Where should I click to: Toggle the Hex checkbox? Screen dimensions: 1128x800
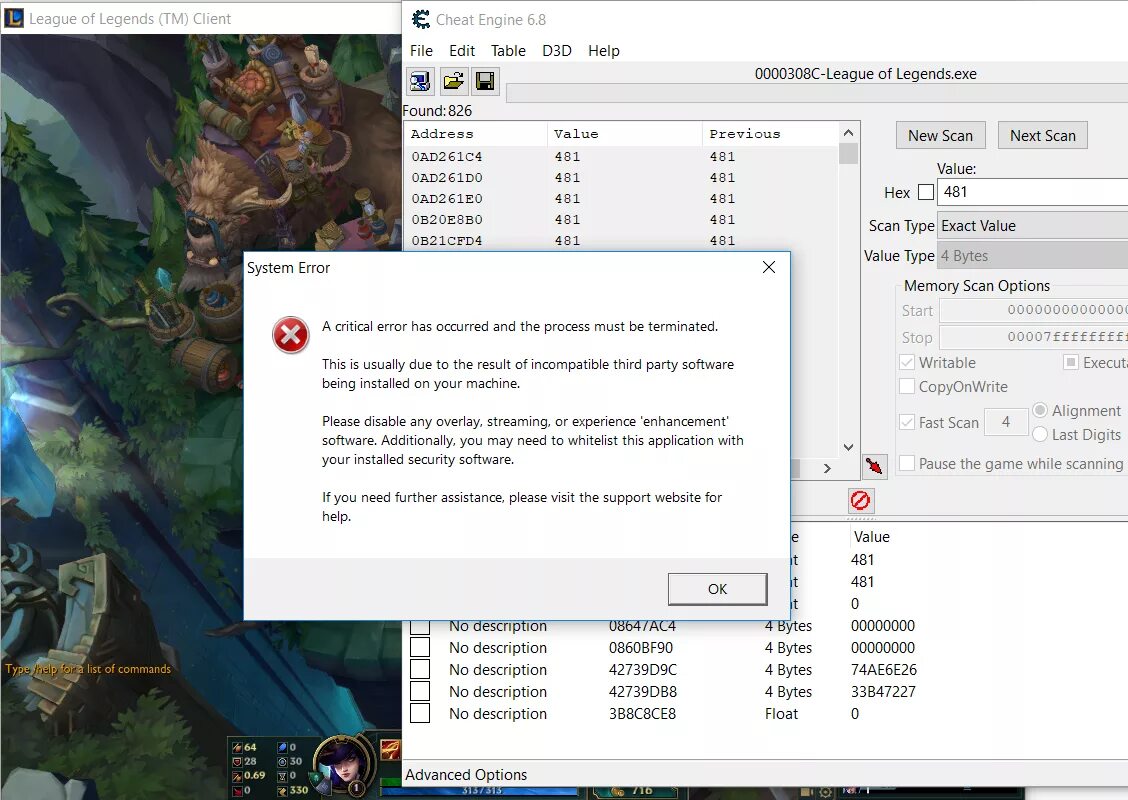click(926, 192)
